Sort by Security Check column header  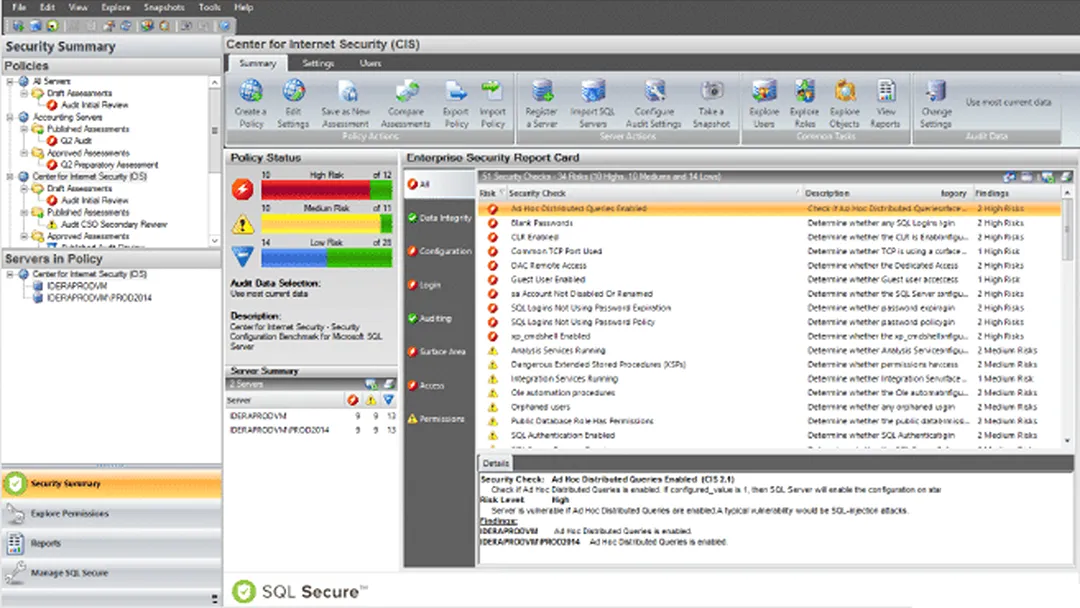(x=653, y=193)
